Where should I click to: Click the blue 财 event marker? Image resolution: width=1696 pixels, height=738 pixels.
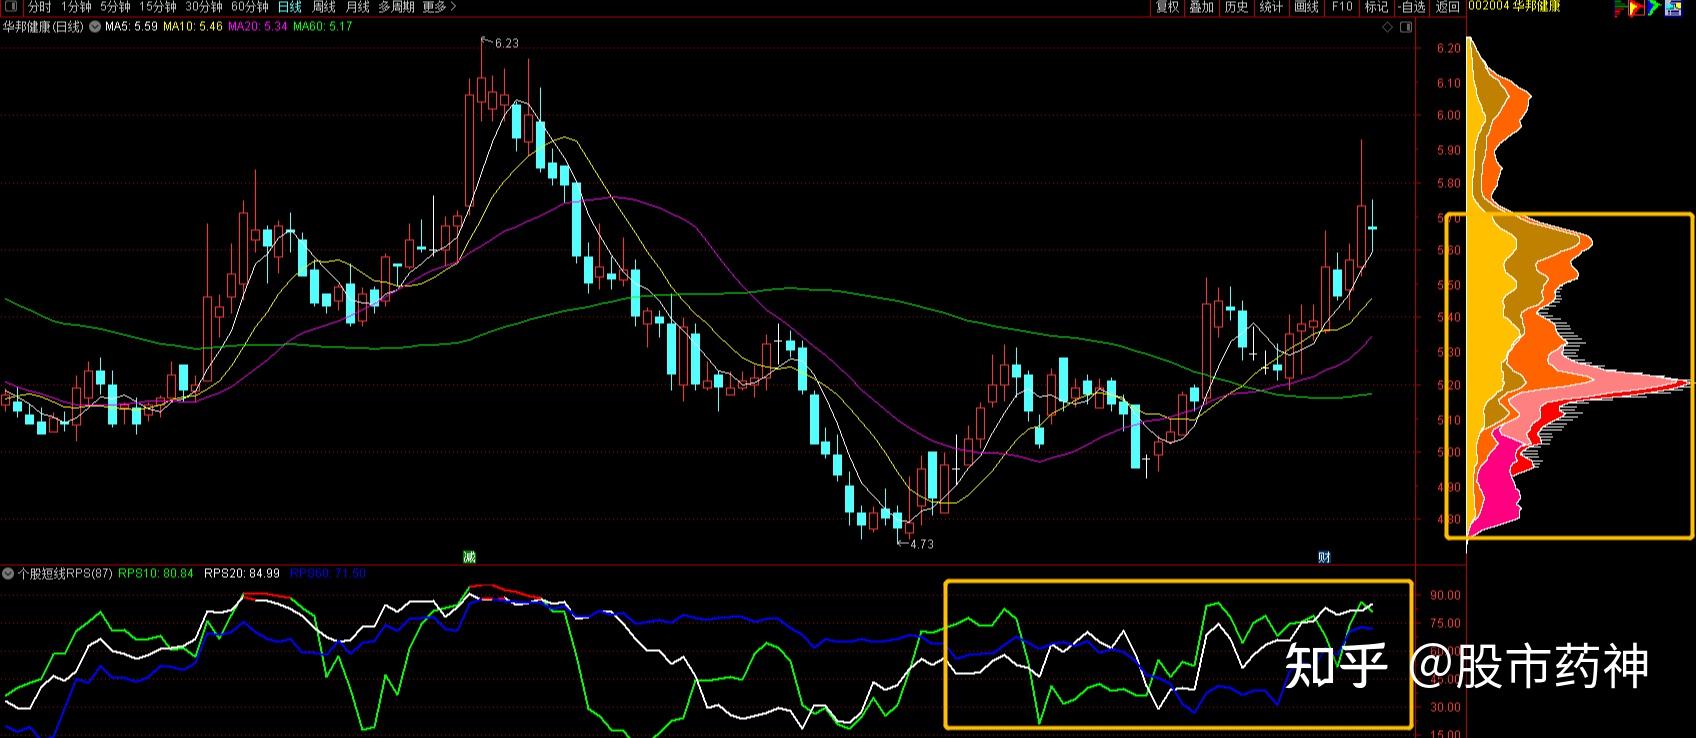pos(1325,557)
